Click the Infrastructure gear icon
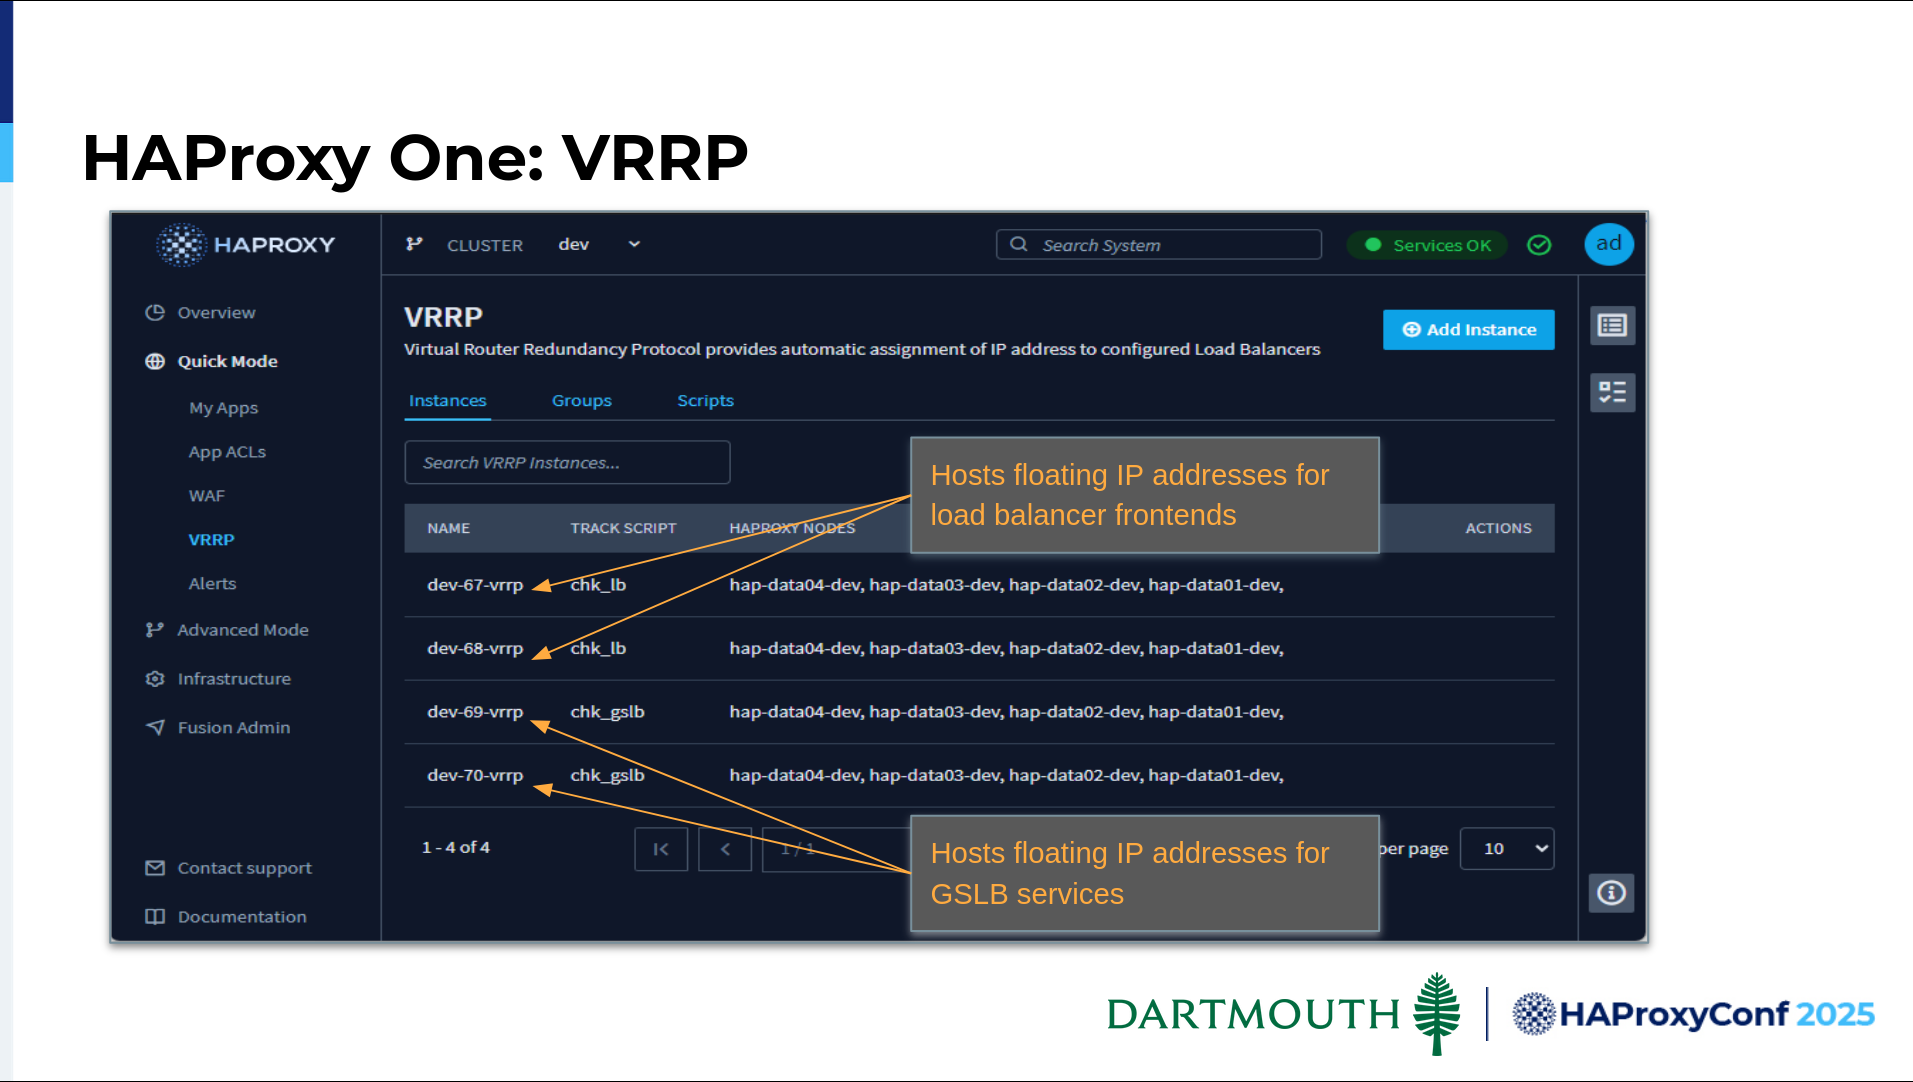Image resolution: width=1913 pixels, height=1082 pixels. pyautogui.click(x=154, y=678)
